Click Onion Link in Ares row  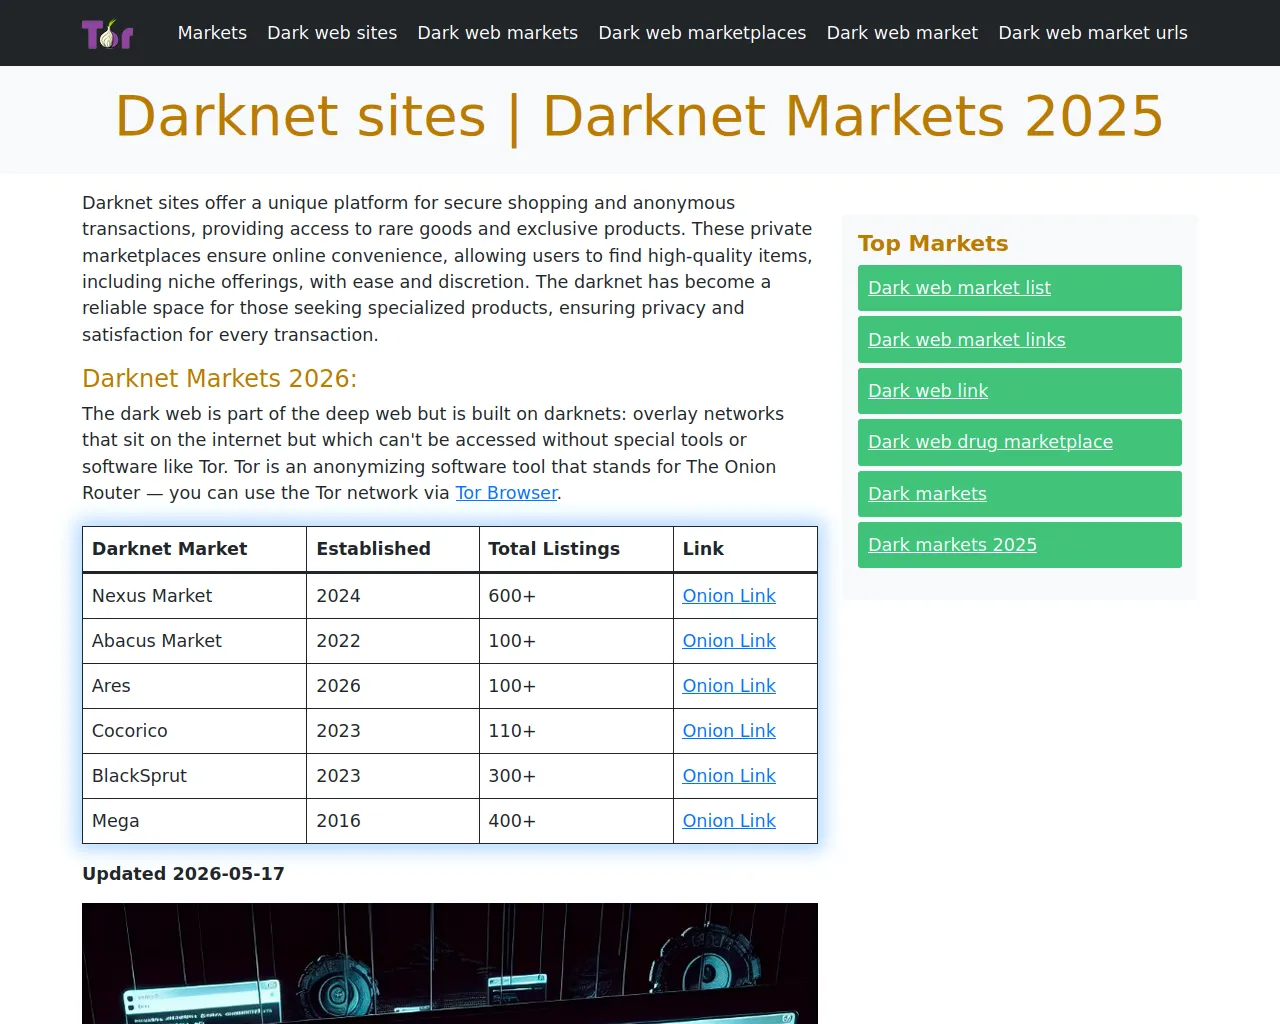pos(729,686)
